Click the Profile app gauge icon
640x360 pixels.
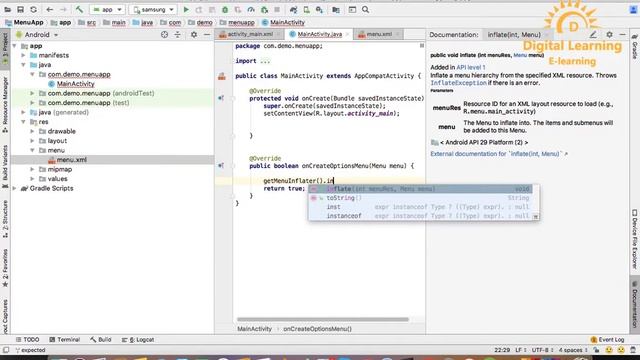click(x=251, y=9)
